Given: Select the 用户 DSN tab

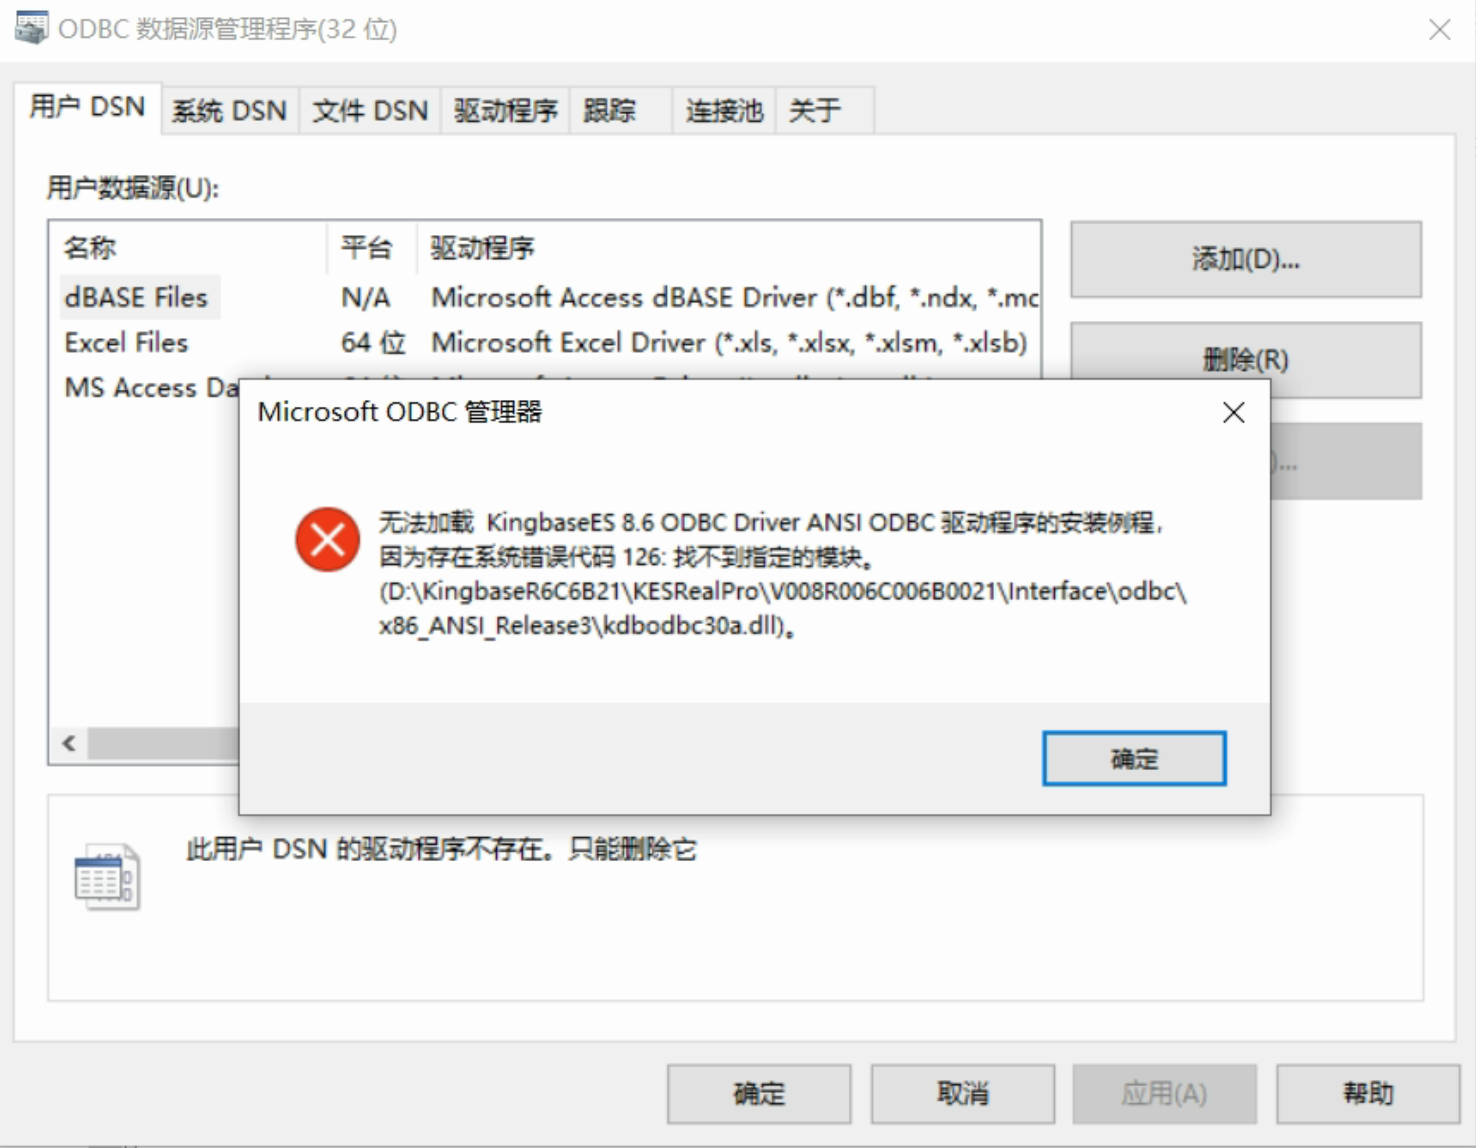Looking at the screenshot, I should coord(87,107).
